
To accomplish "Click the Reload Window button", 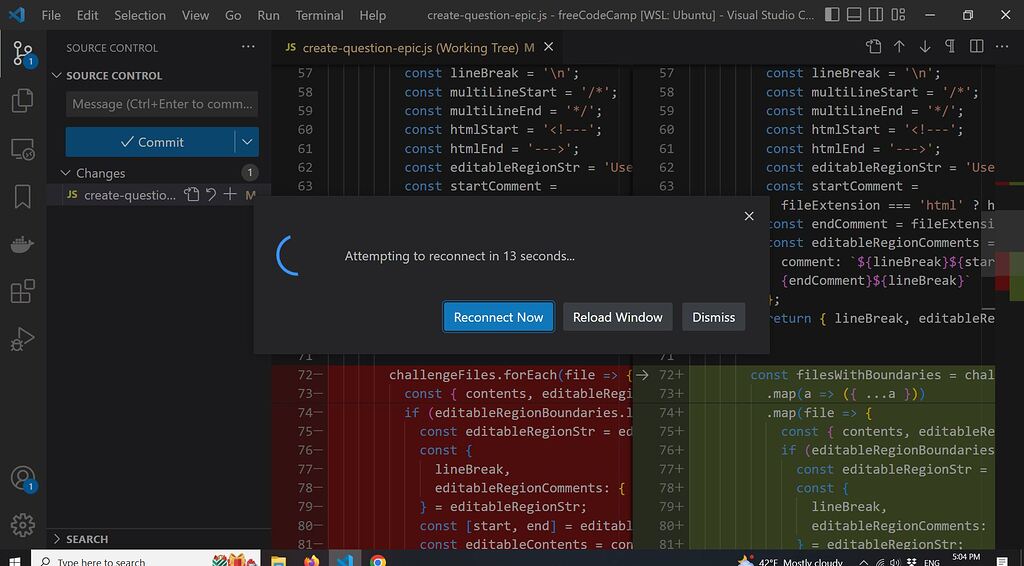I will tap(618, 317).
